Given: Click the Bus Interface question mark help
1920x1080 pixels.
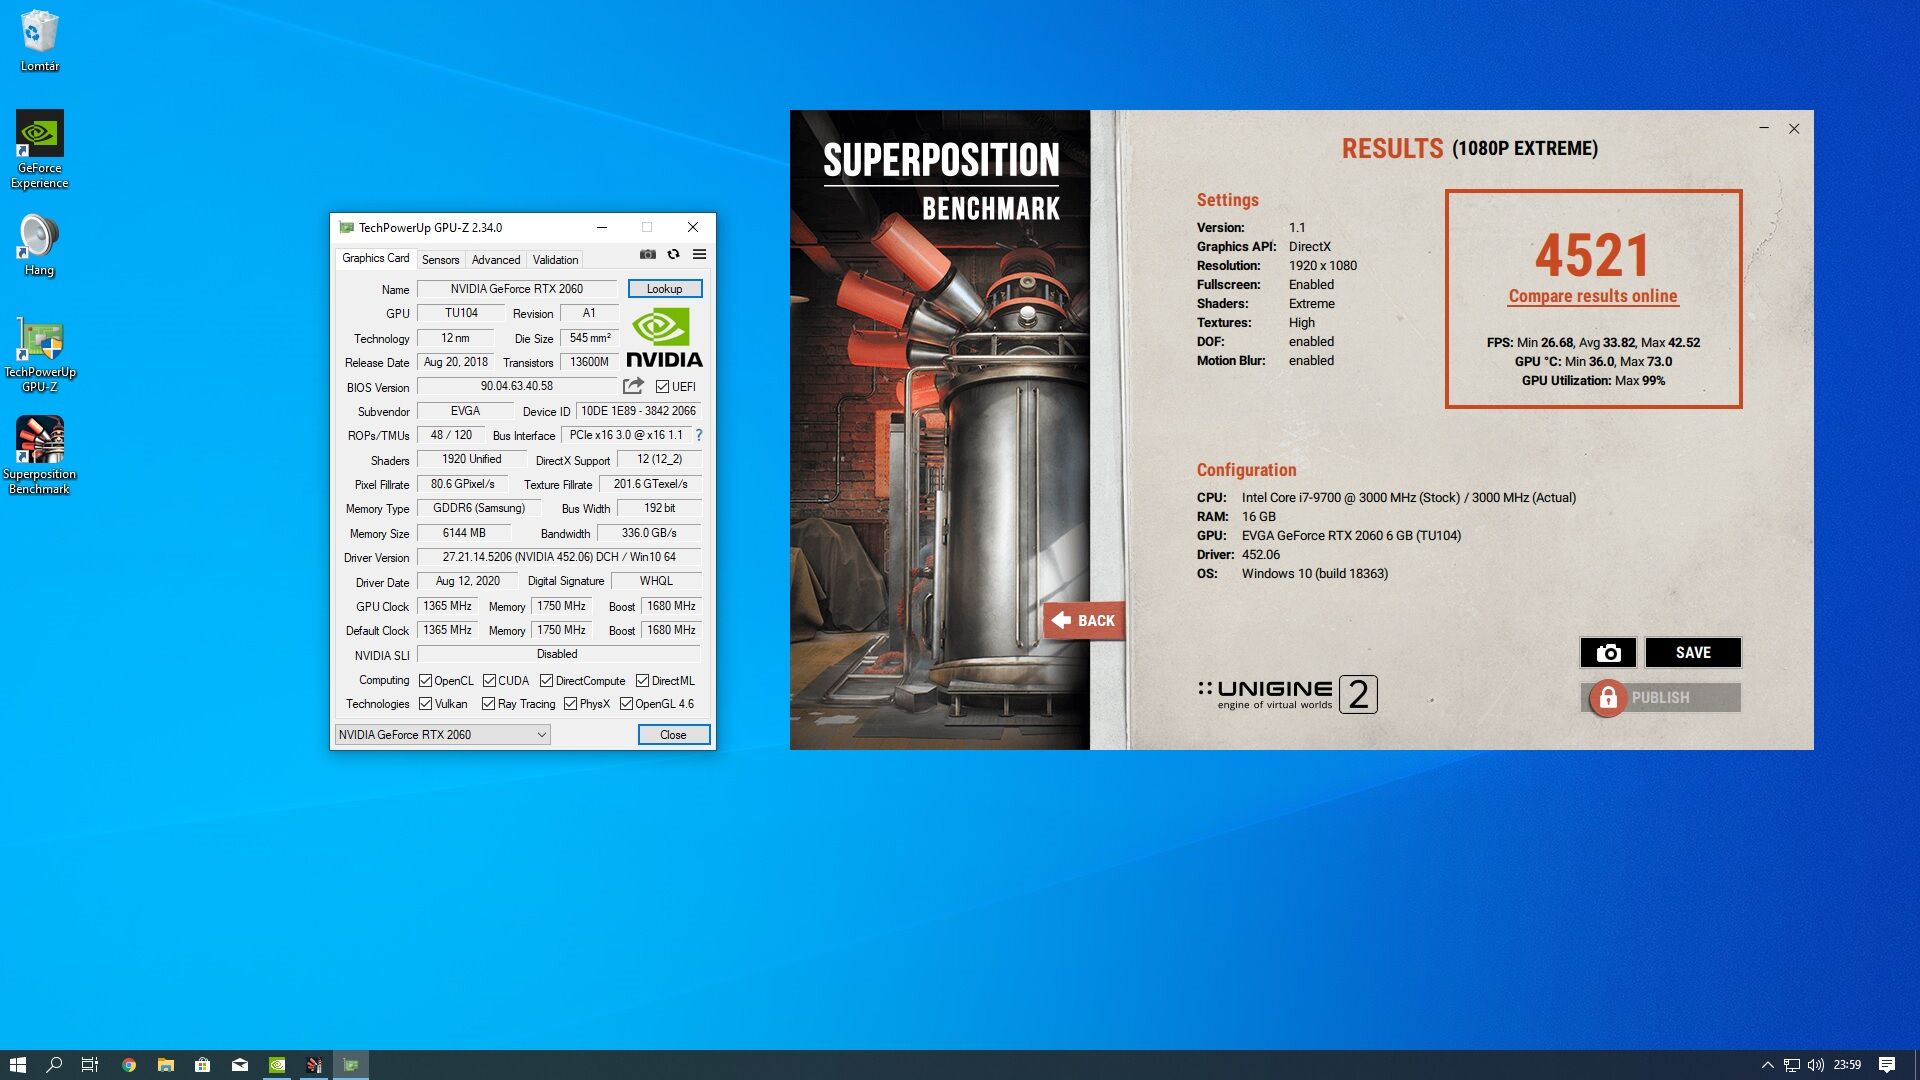Looking at the screenshot, I should [699, 435].
